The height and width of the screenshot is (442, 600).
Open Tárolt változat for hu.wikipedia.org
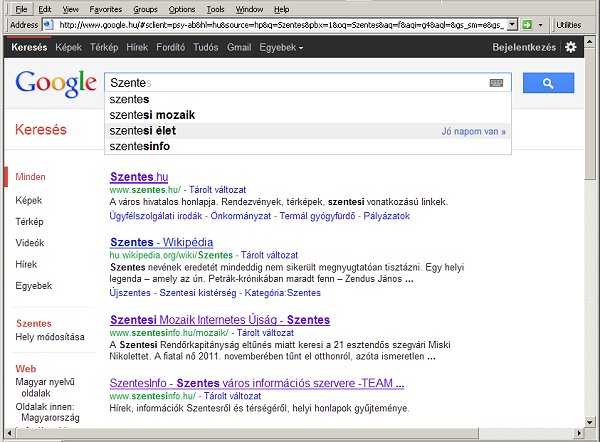269,255
